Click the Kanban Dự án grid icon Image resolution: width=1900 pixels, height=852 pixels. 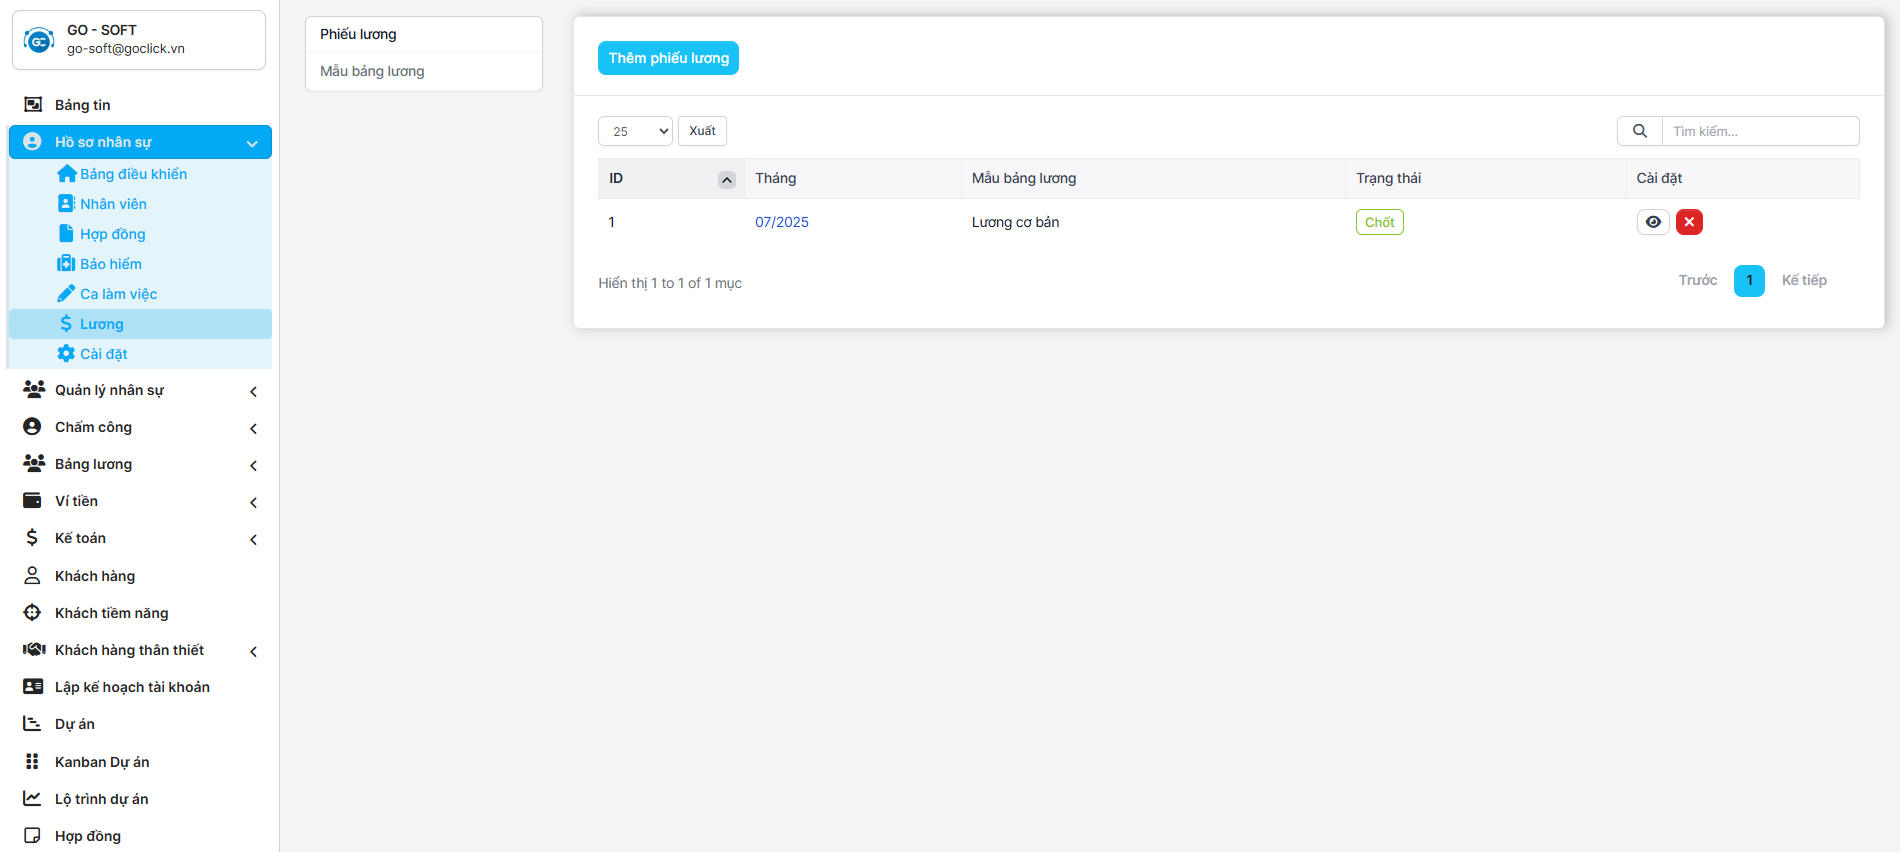[32, 762]
